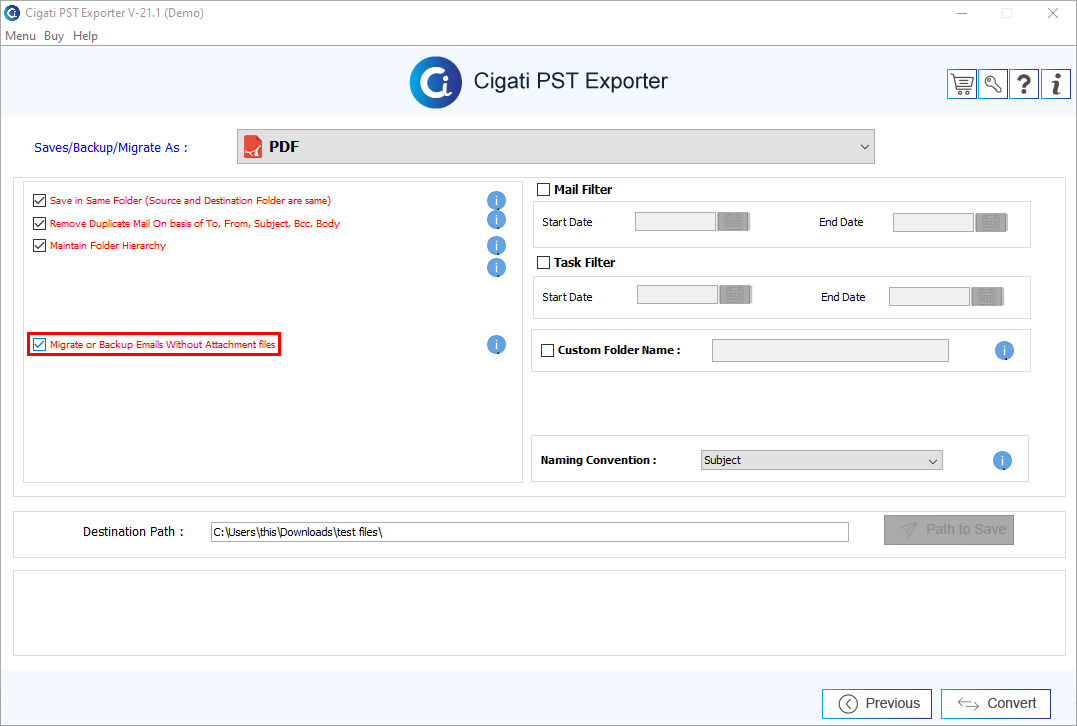Uncheck Save in Same Folder option
Viewport: 1077px width, 726px height.
39,201
